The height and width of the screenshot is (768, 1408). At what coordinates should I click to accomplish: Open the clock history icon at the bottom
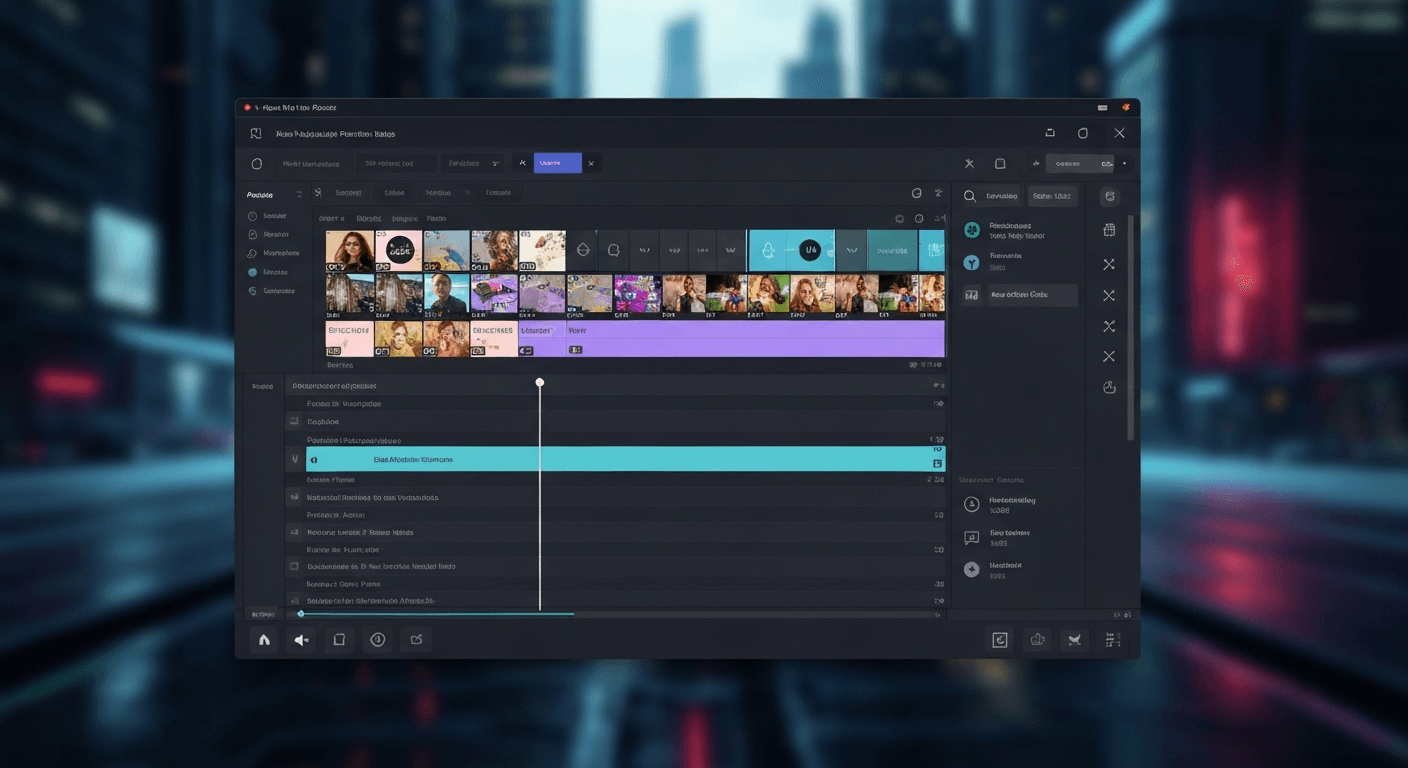pos(378,639)
